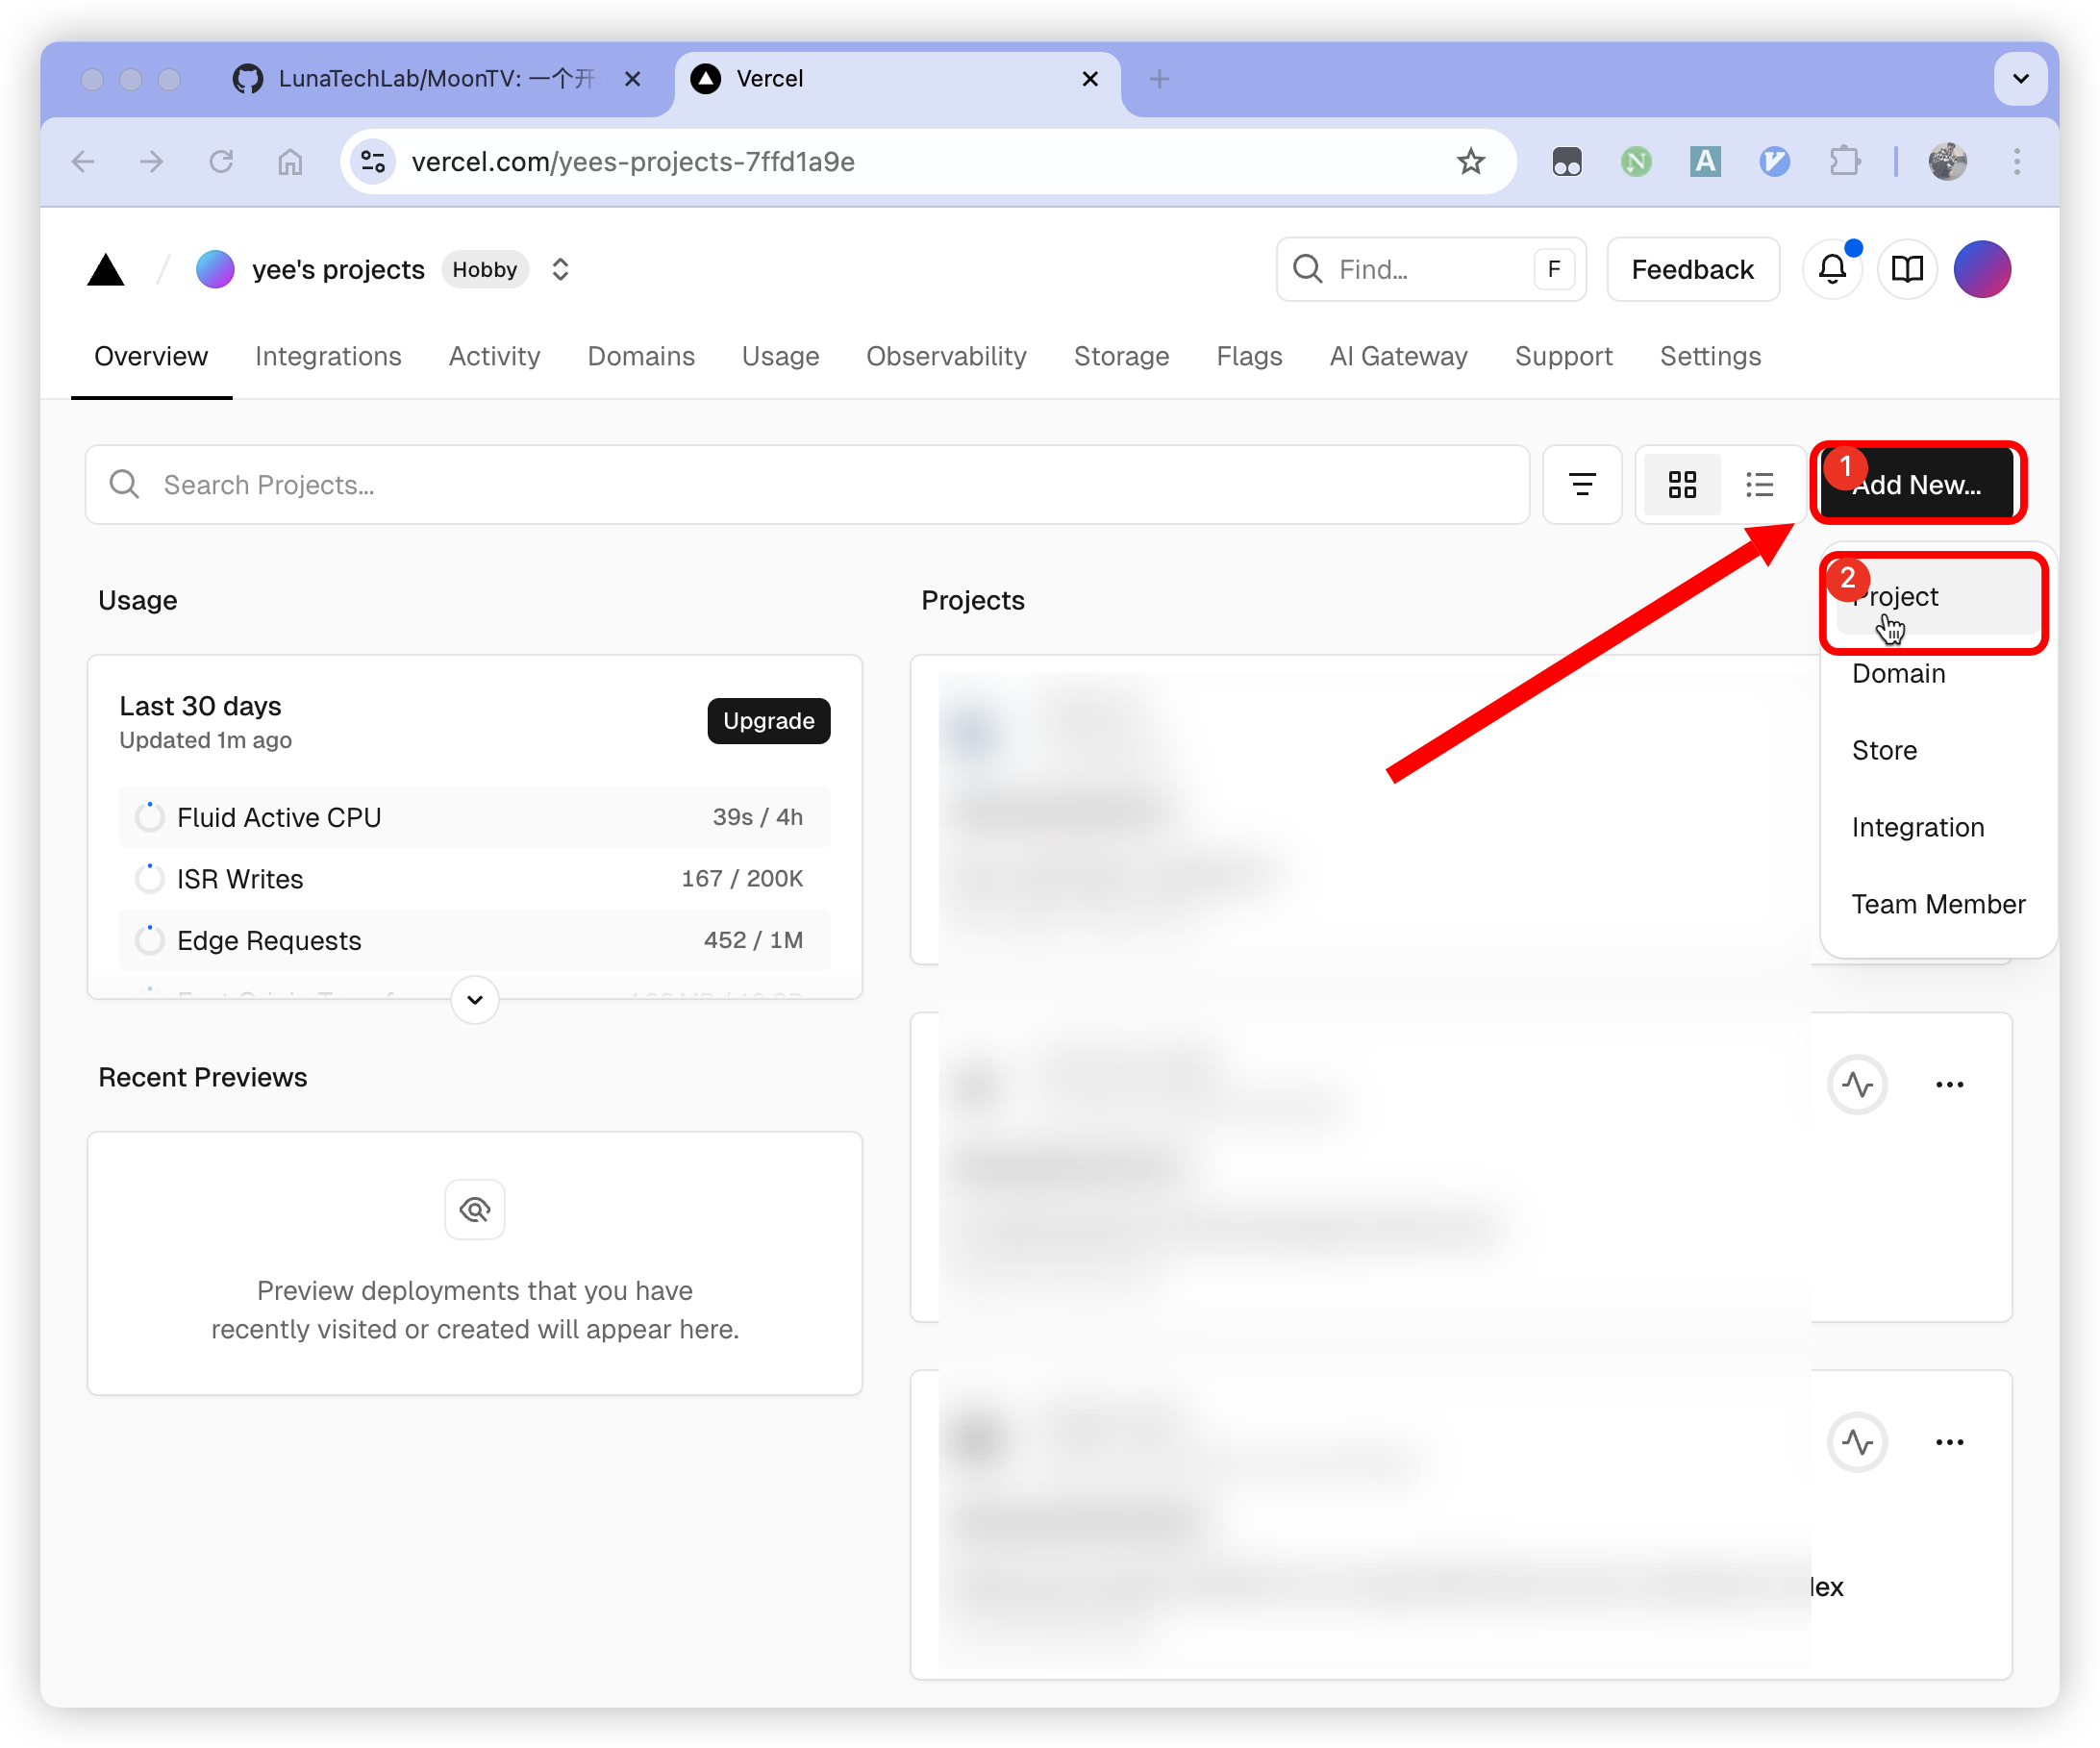Open the second project's three-dot menu

(1949, 1084)
